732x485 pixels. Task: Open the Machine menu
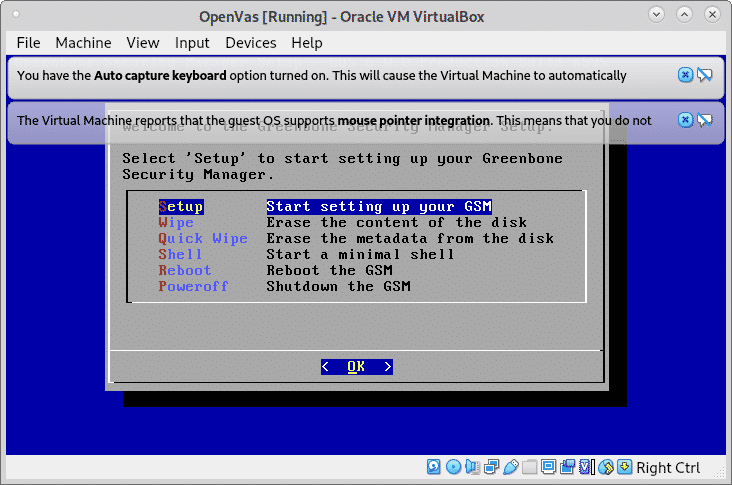point(83,42)
